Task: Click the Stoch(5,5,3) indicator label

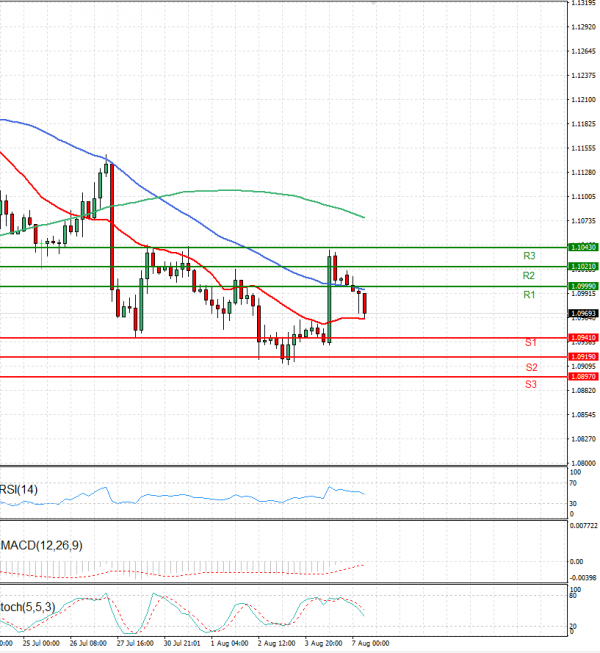Action: pyautogui.click(x=27, y=607)
